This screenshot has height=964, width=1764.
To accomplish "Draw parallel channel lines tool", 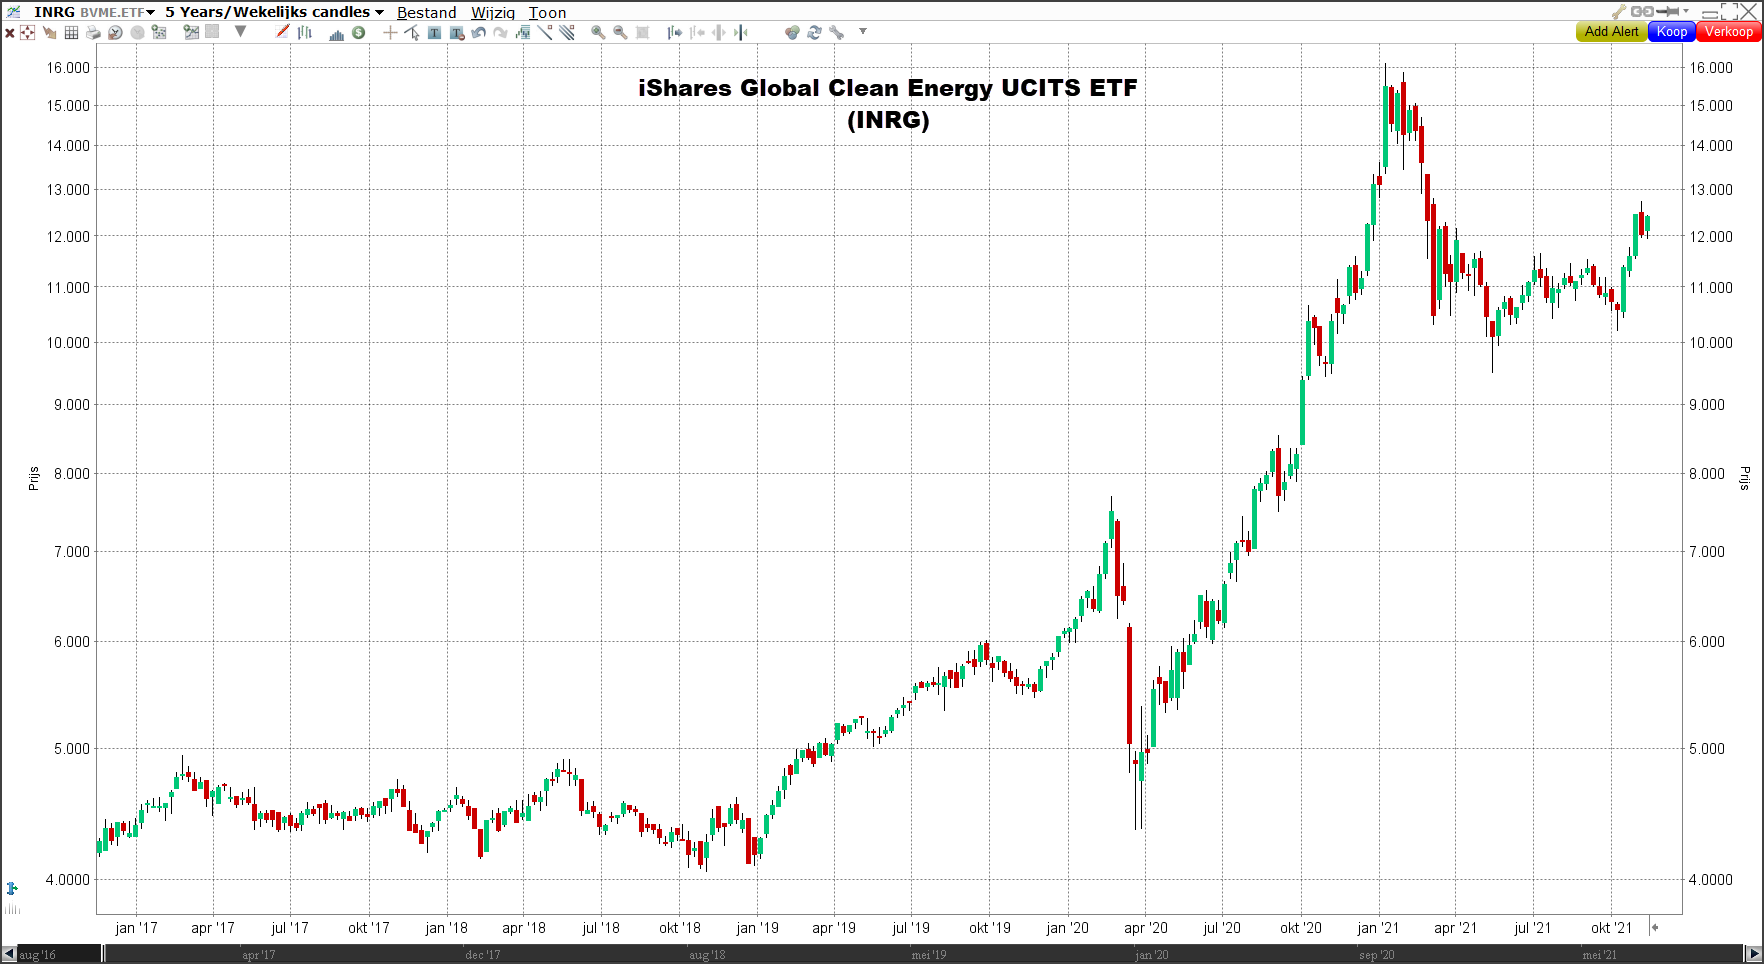I will (567, 33).
